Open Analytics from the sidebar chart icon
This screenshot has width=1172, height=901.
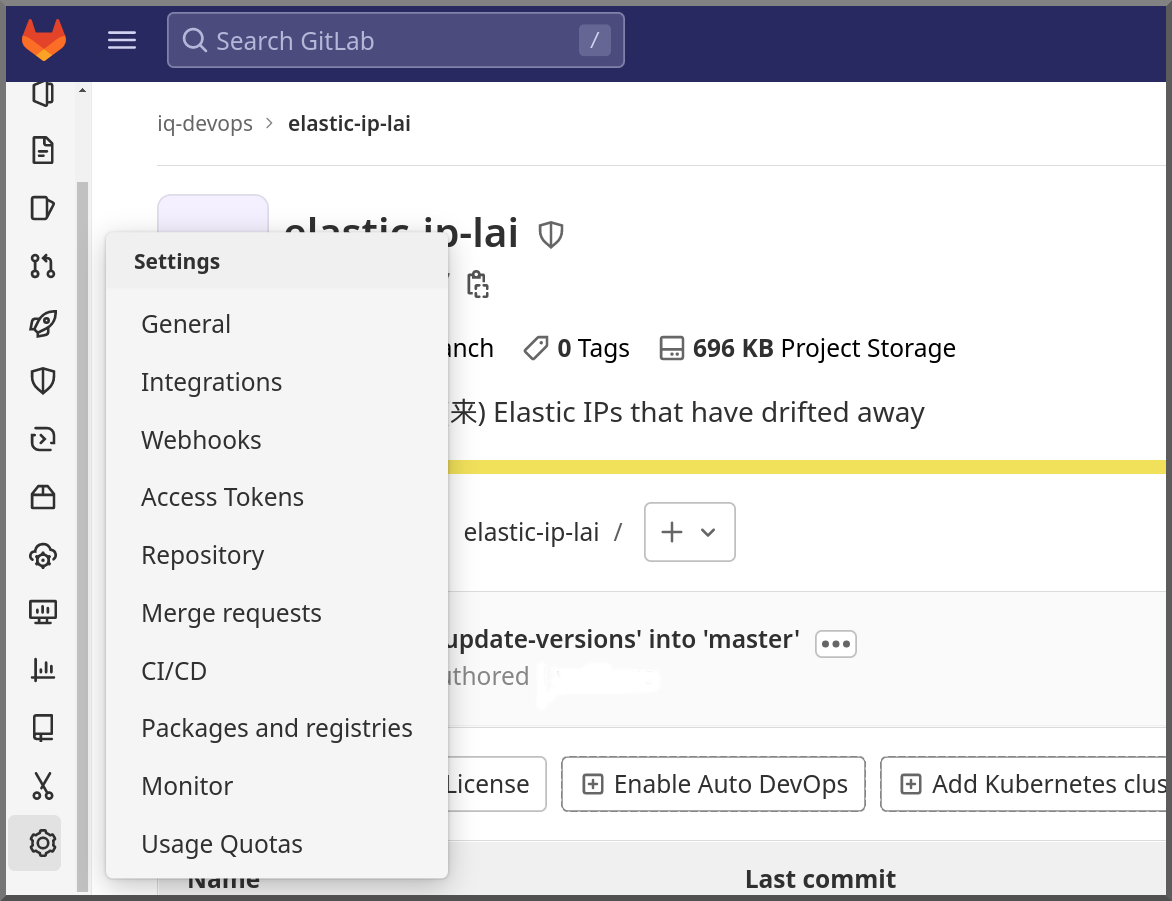pyautogui.click(x=43, y=670)
